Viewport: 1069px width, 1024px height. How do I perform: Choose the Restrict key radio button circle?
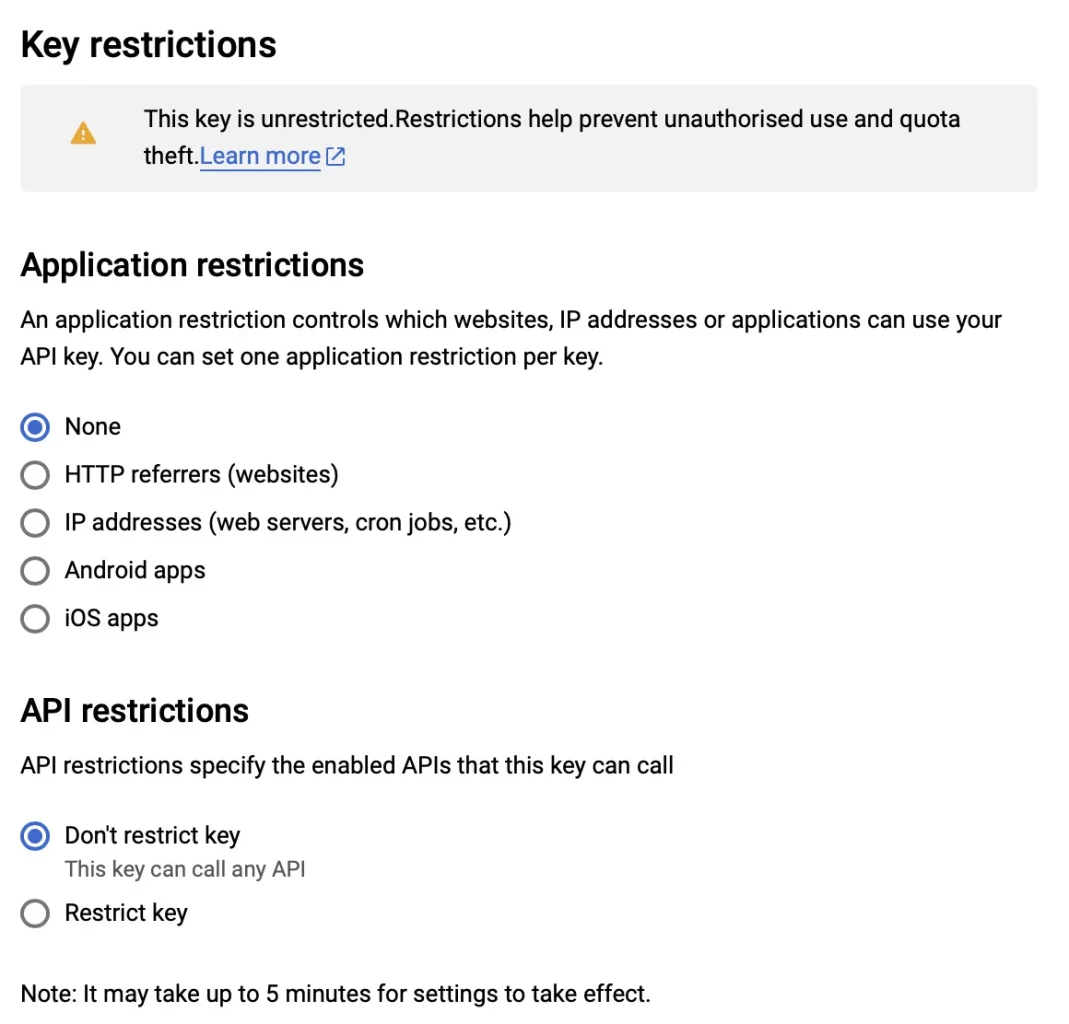pyautogui.click(x=35, y=914)
